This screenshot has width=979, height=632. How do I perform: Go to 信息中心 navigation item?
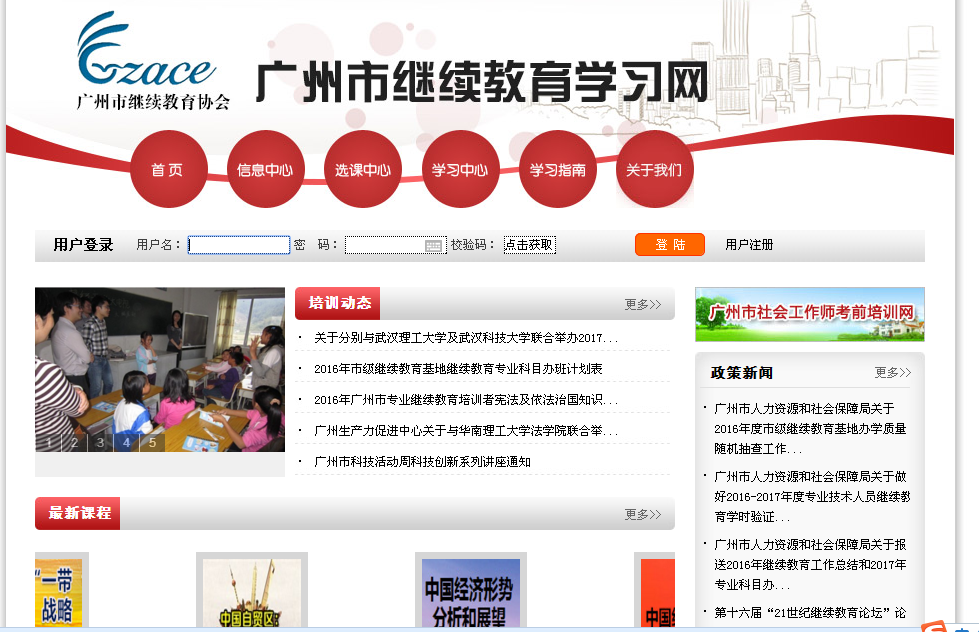[x=265, y=170]
